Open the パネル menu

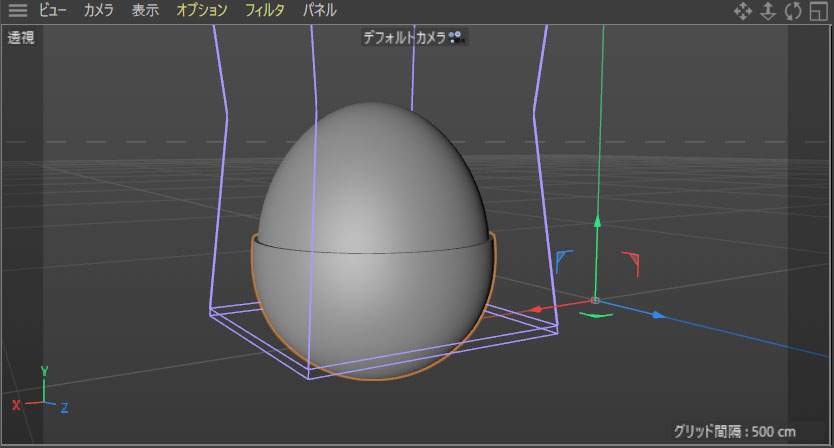[320, 11]
